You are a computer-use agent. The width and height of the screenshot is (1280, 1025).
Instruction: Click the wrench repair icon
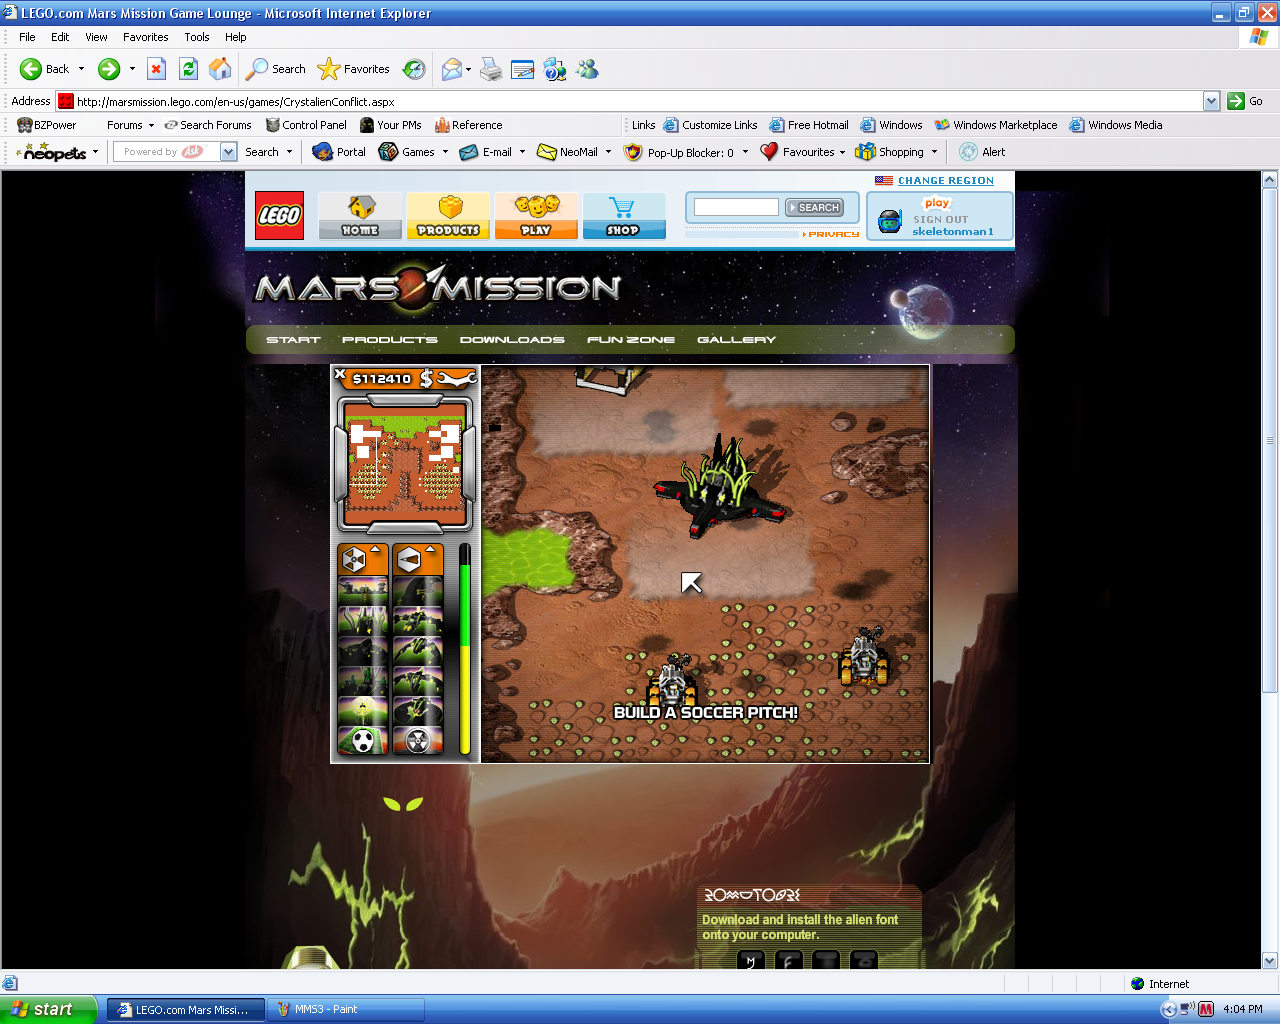point(456,378)
